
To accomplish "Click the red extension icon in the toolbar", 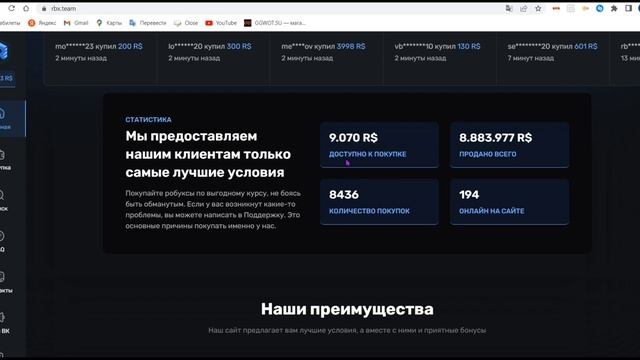I will pos(556,9).
